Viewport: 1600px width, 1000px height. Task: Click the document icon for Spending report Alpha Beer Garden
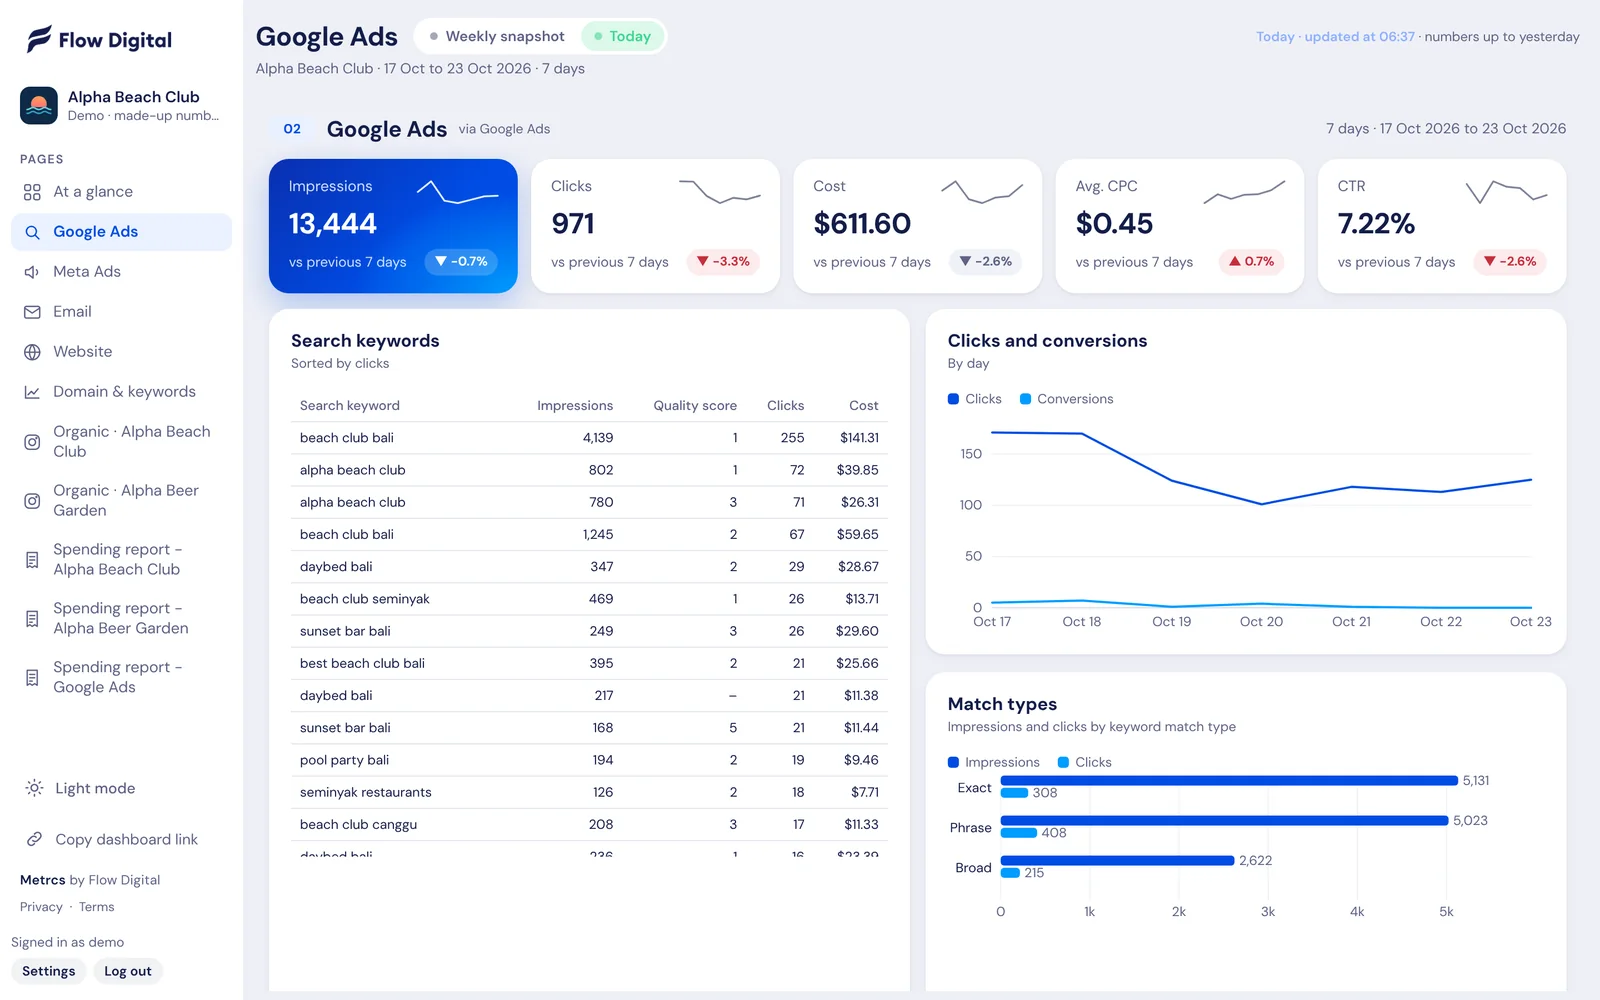point(32,619)
